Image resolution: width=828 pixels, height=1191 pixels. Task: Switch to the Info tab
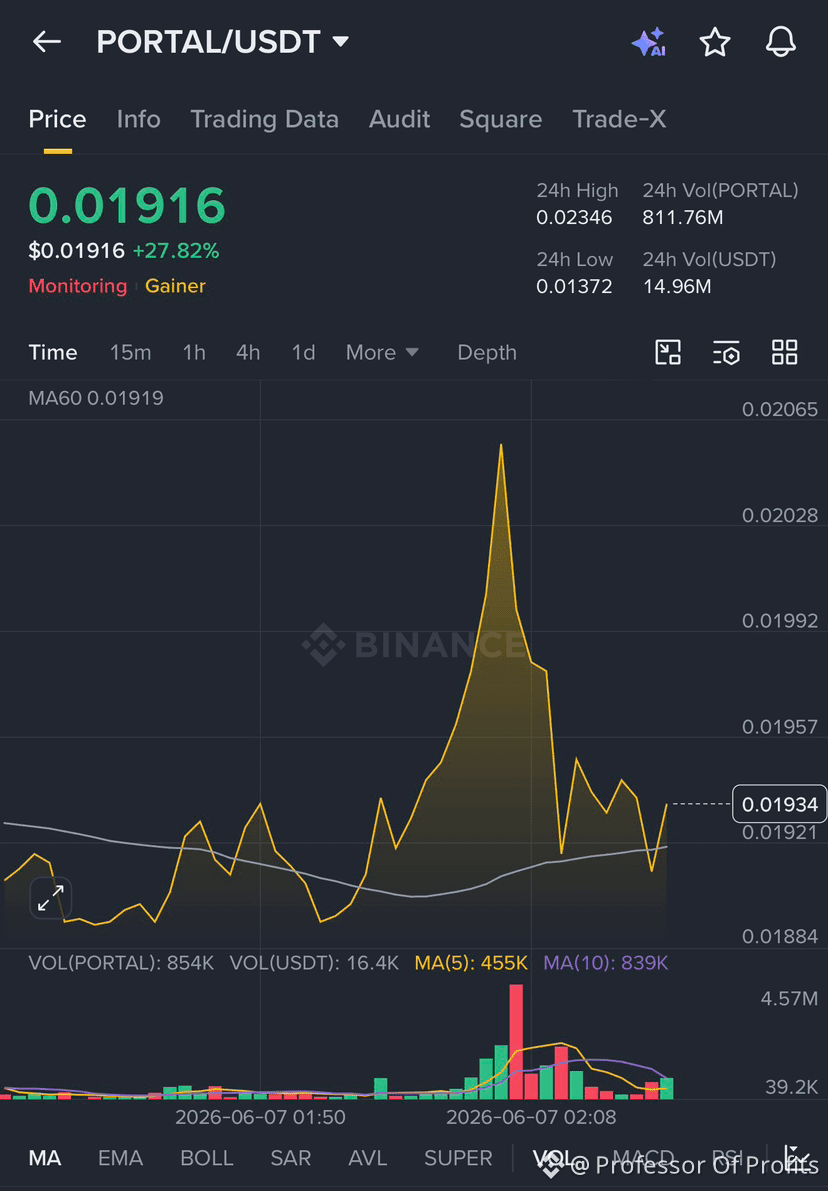(138, 119)
